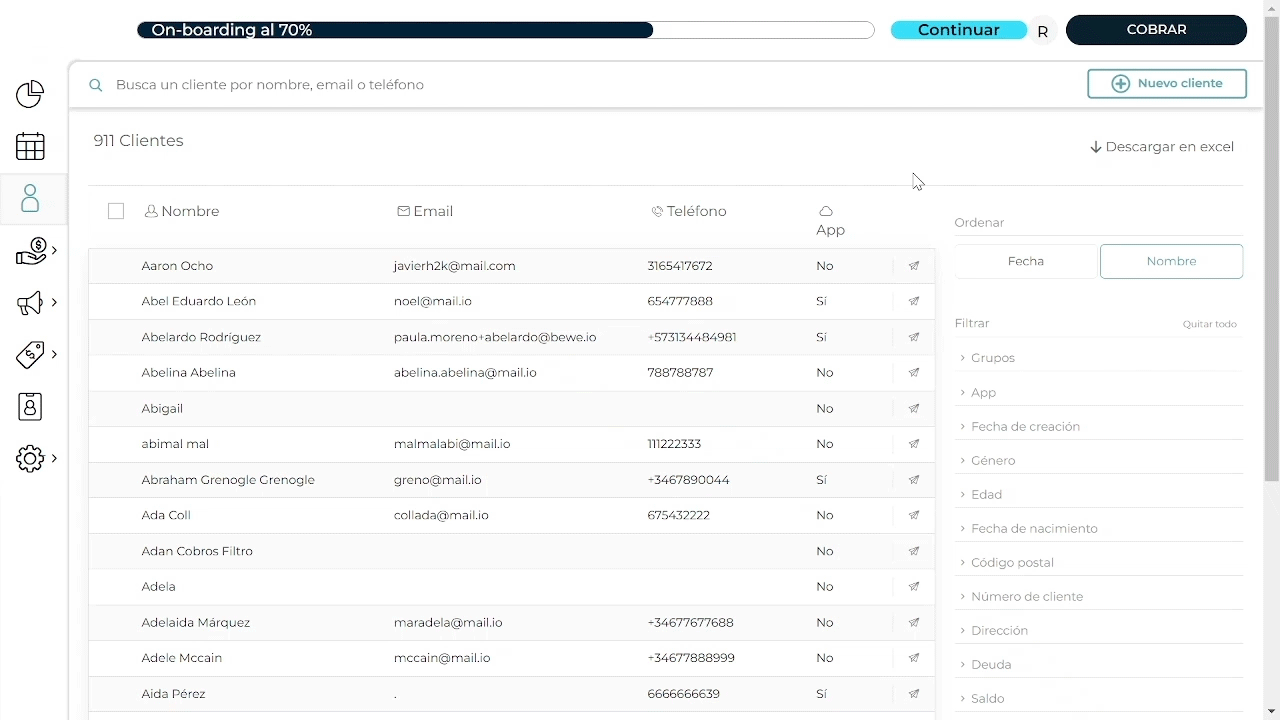The width and height of the screenshot is (1280, 720).
Task: Click the On-boarding al 70% progress bar
Action: click(x=506, y=30)
